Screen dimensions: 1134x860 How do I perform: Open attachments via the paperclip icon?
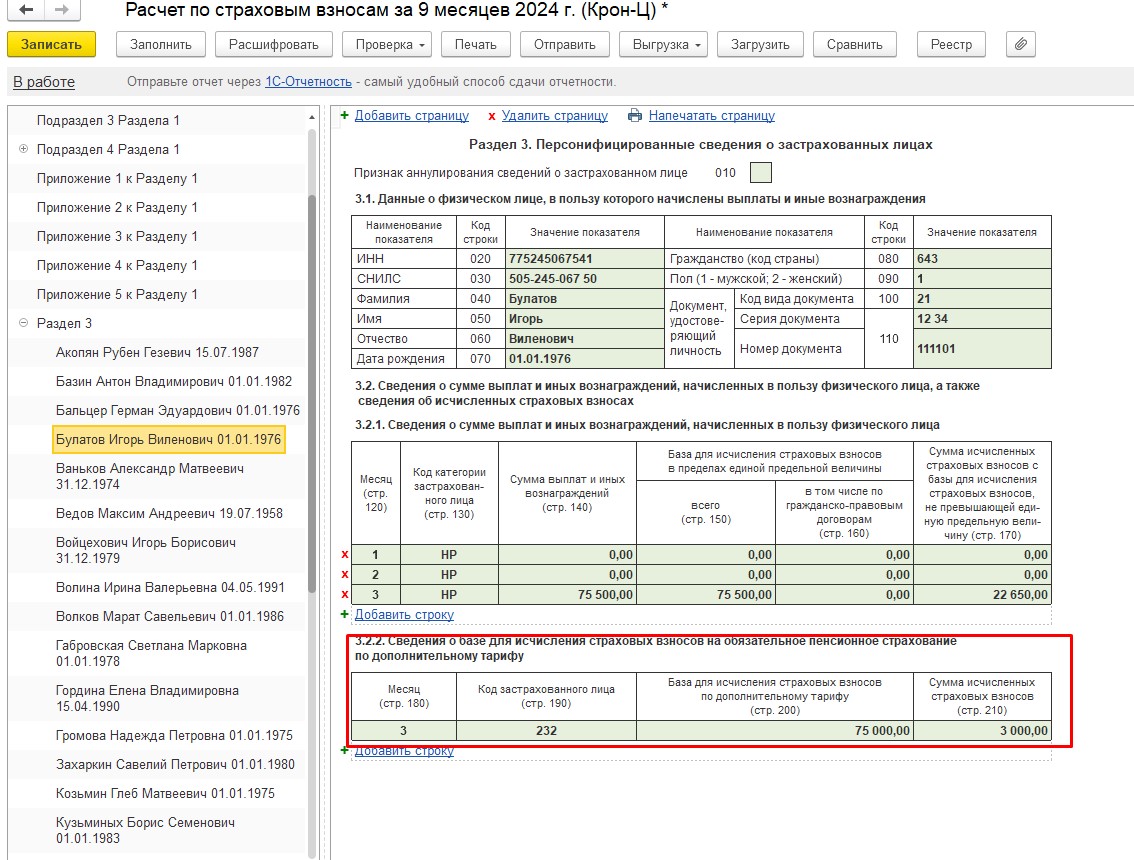[x=1020, y=44]
